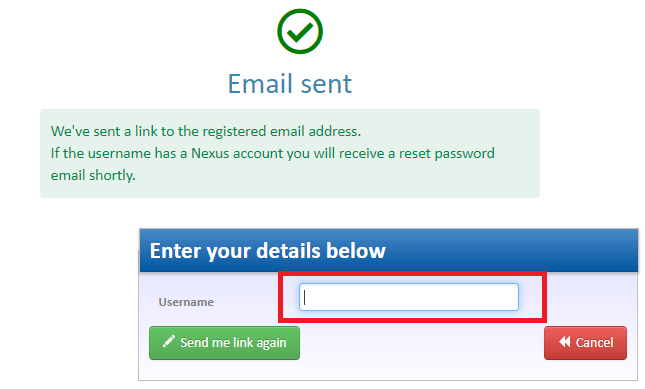The image size is (645, 389).
Task: Click the If the username has text line
Action: pos(273,153)
